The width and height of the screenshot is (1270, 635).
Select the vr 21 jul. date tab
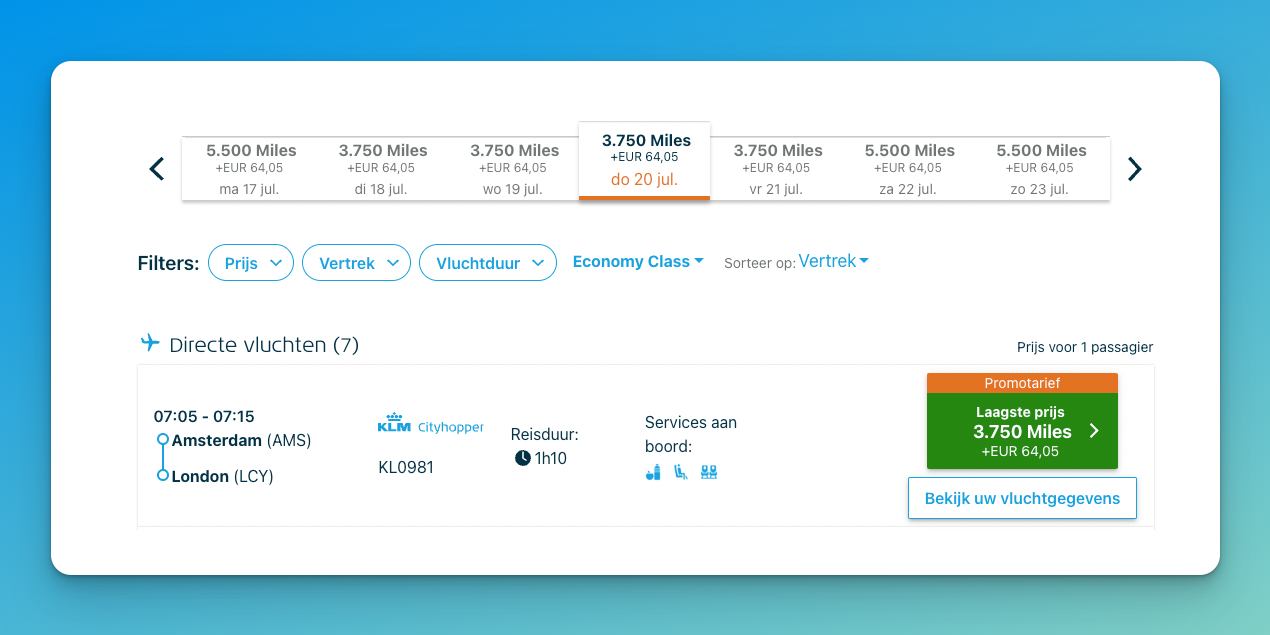click(x=778, y=169)
